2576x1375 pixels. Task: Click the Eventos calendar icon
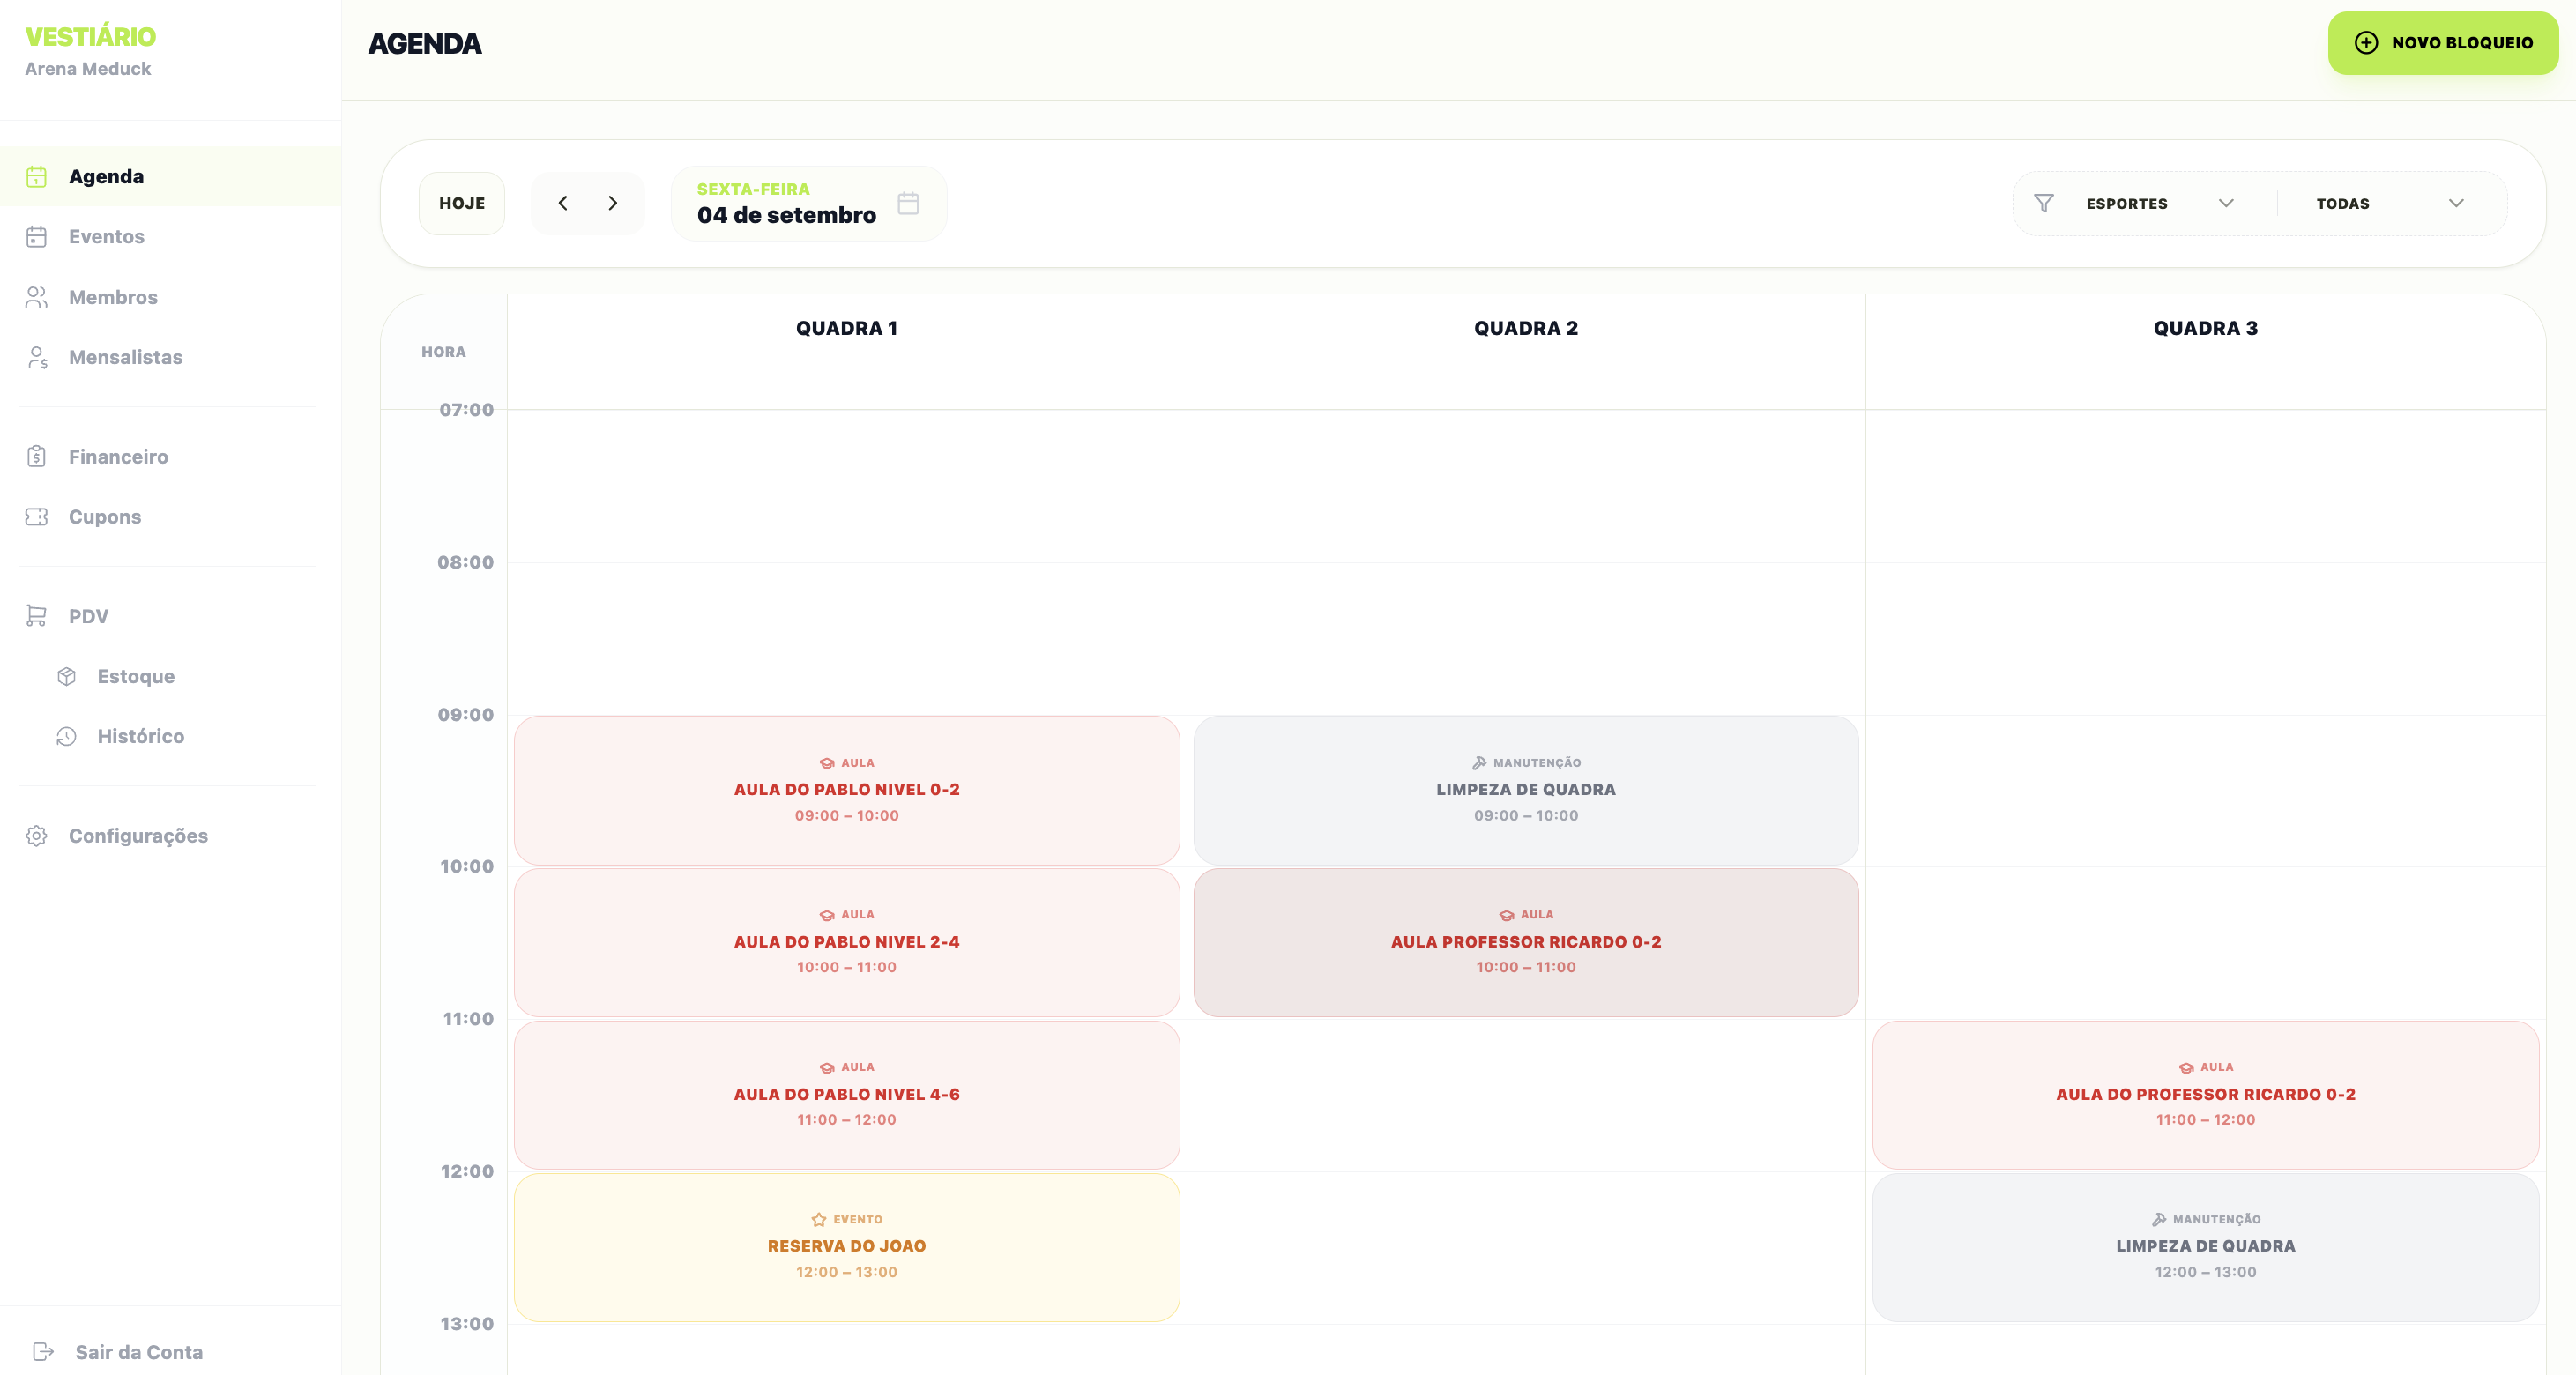(x=37, y=237)
